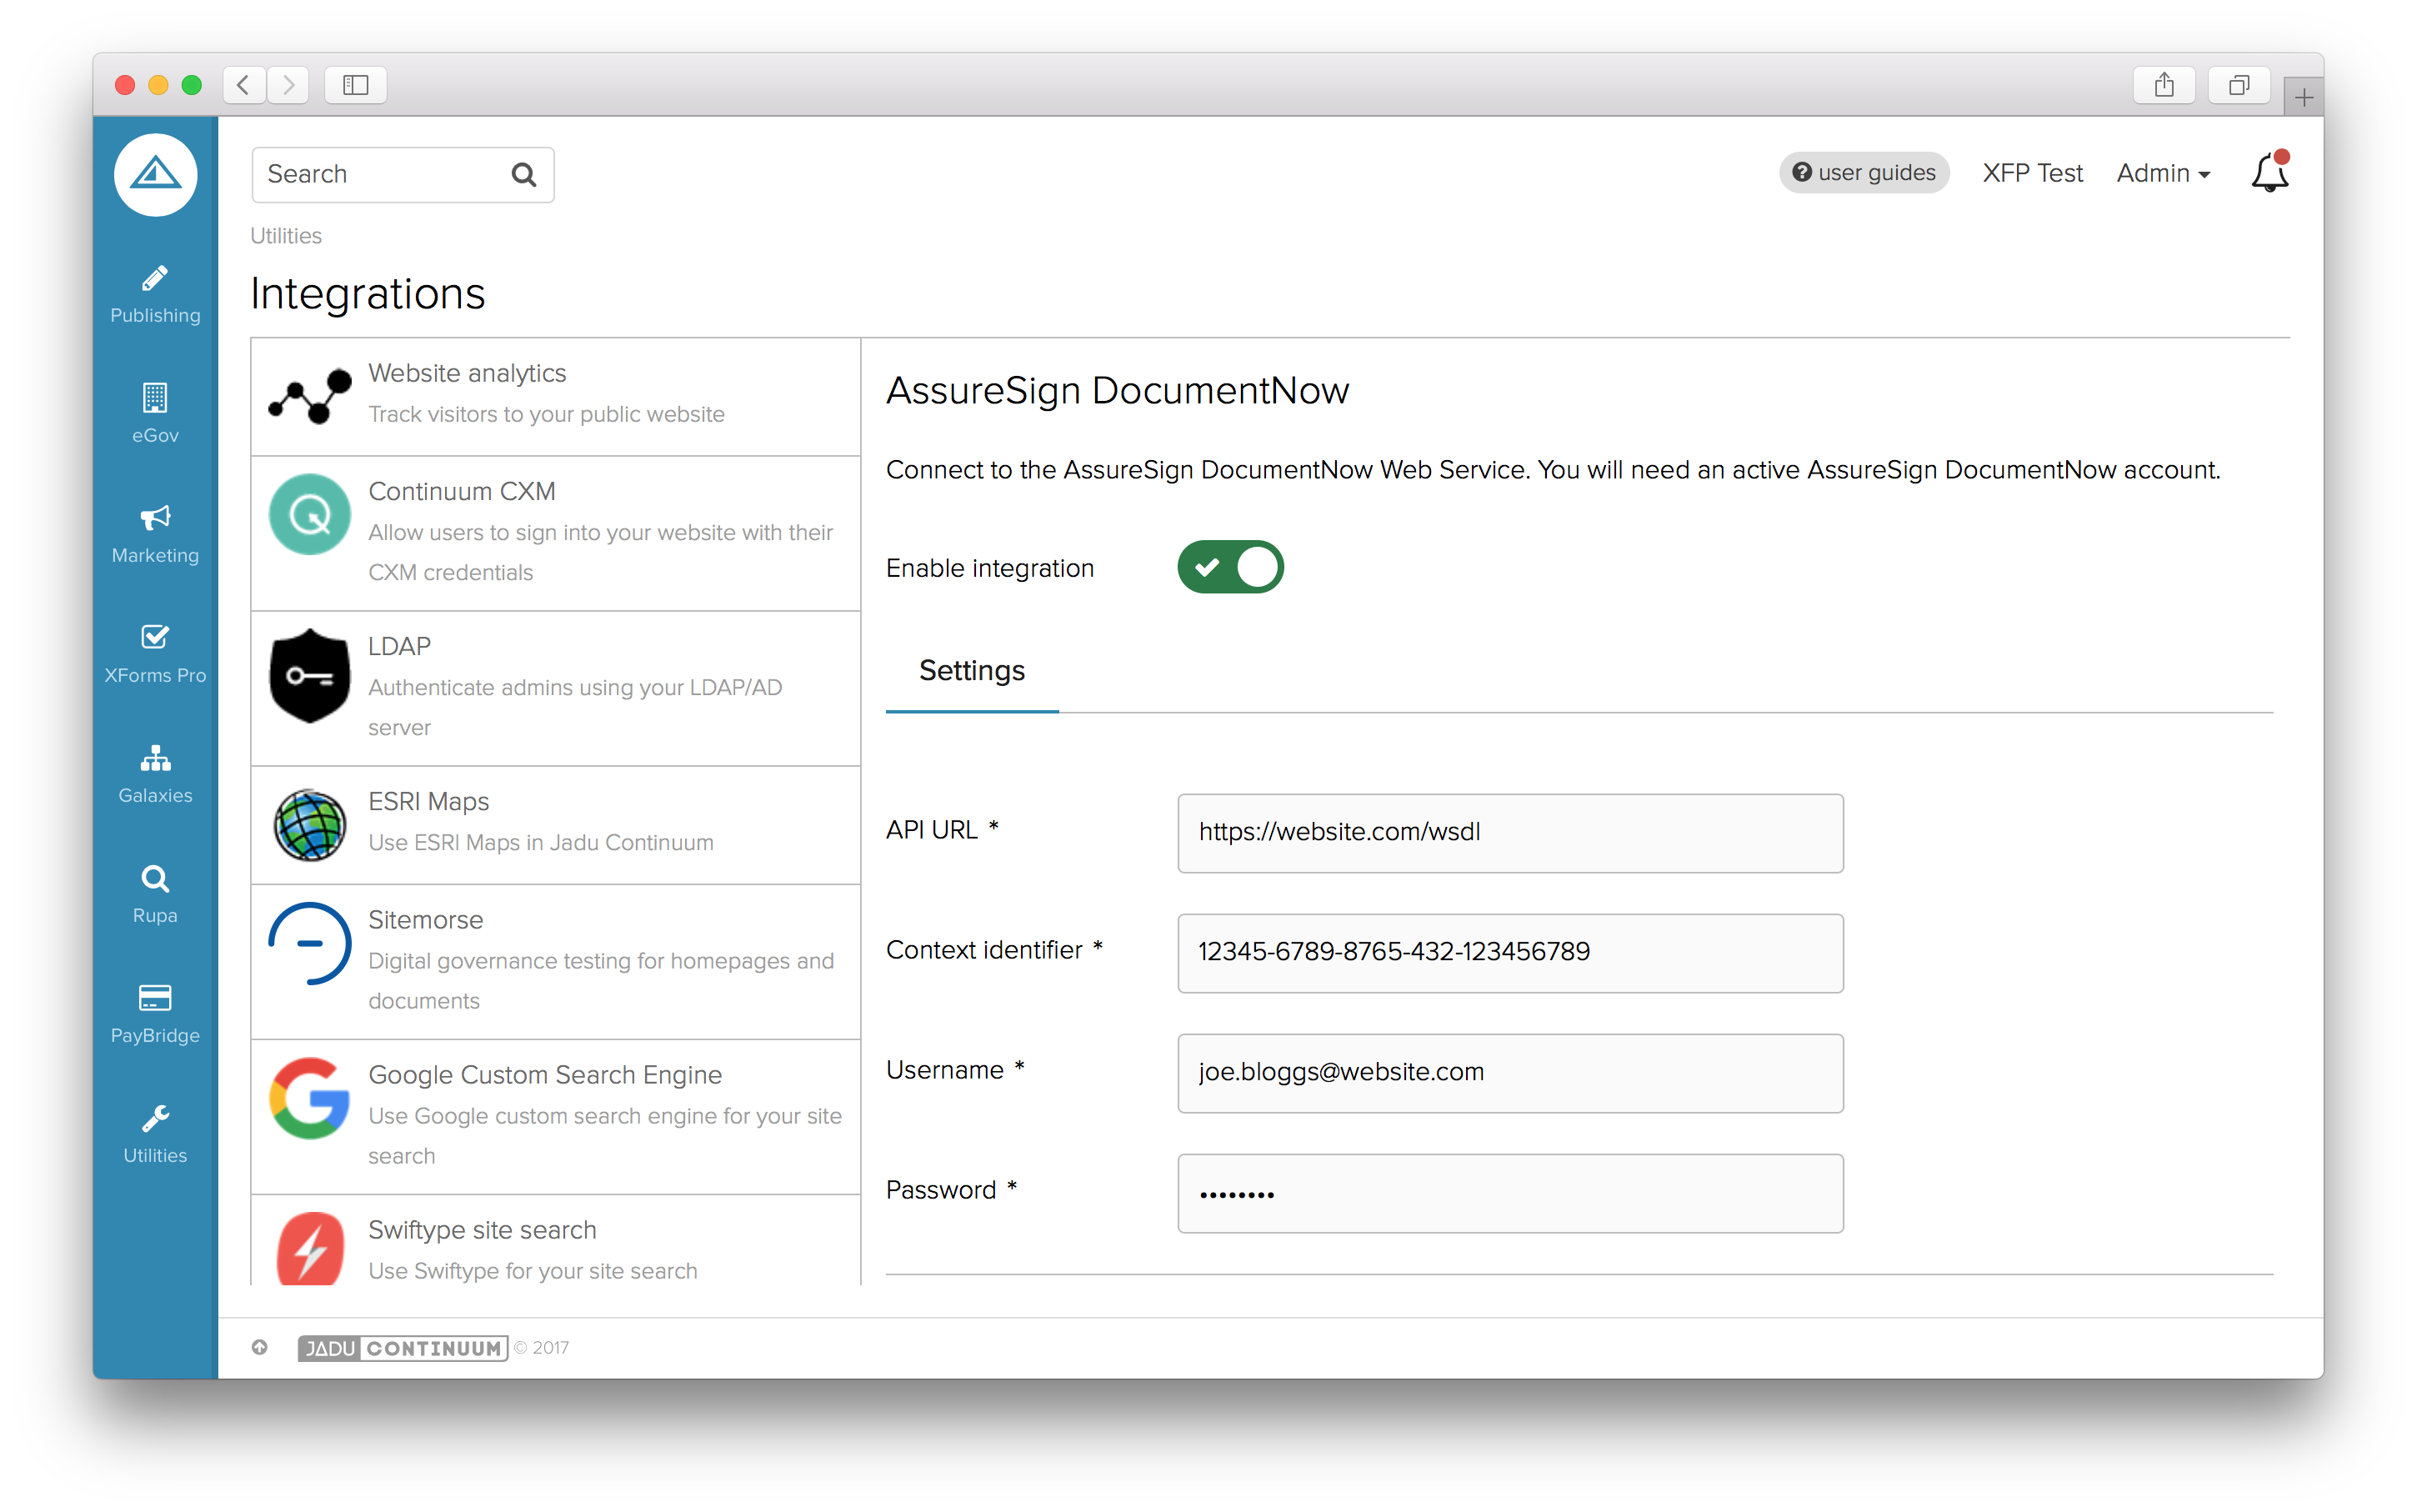Toggle the browser sidebar button
Image resolution: width=2417 pixels, height=1512 pixels.
pyautogui.click(x=355, y=85)
